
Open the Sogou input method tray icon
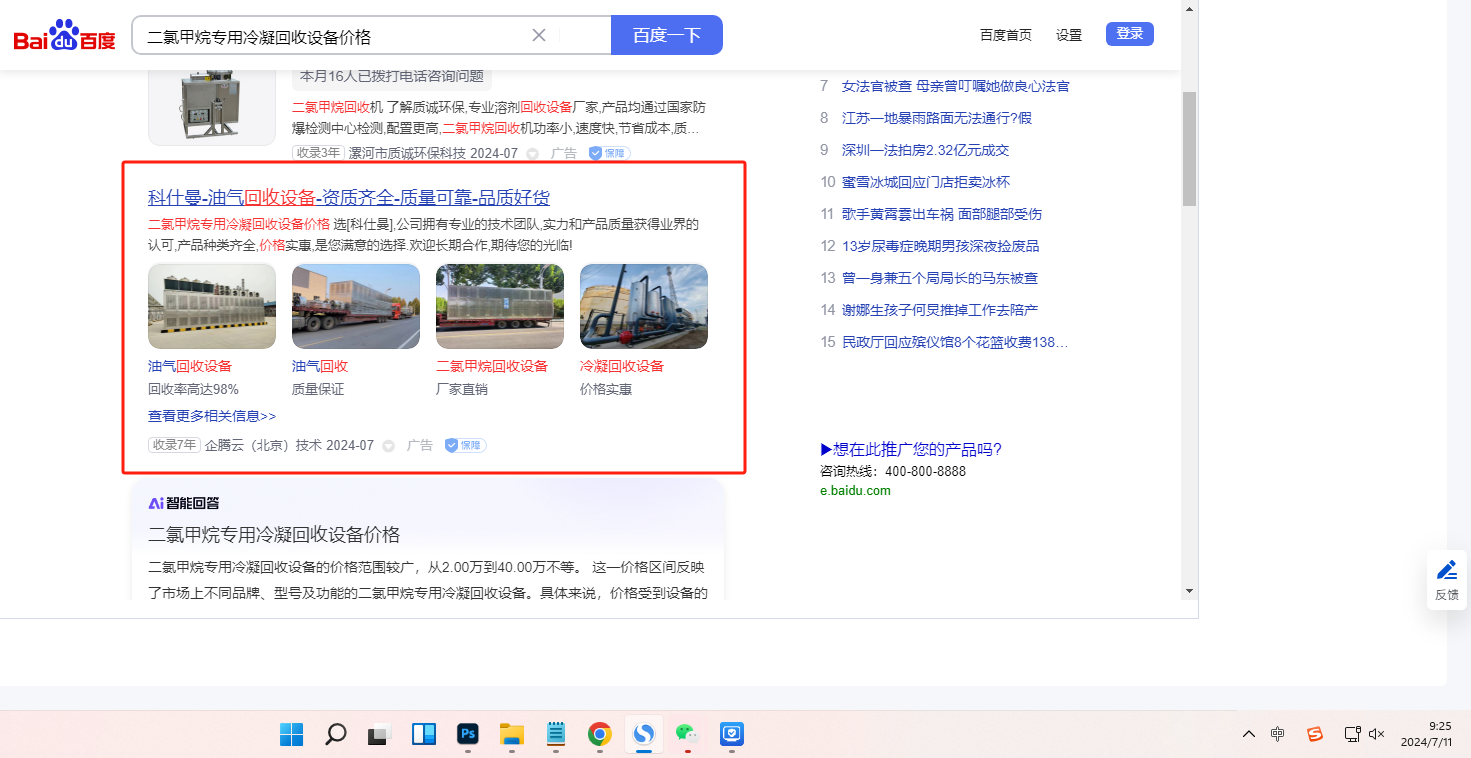[1315, 734]
